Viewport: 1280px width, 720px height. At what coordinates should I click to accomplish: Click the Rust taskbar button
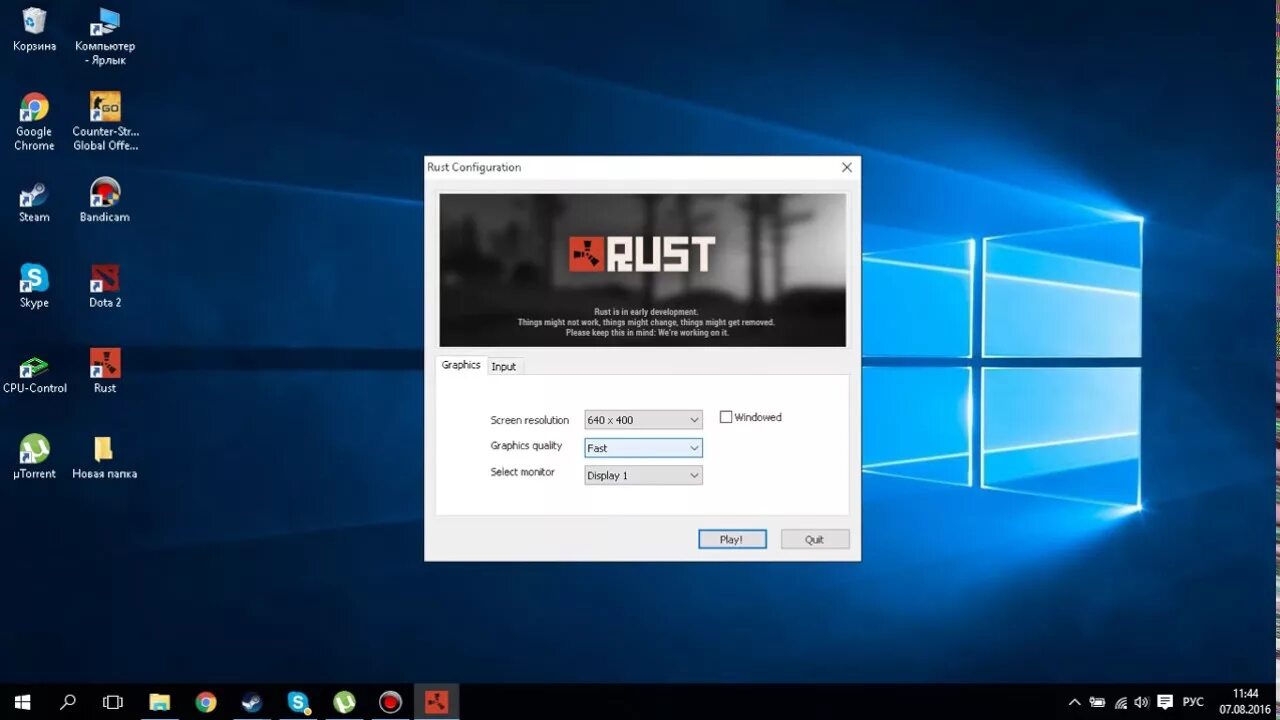pos(436,702)
